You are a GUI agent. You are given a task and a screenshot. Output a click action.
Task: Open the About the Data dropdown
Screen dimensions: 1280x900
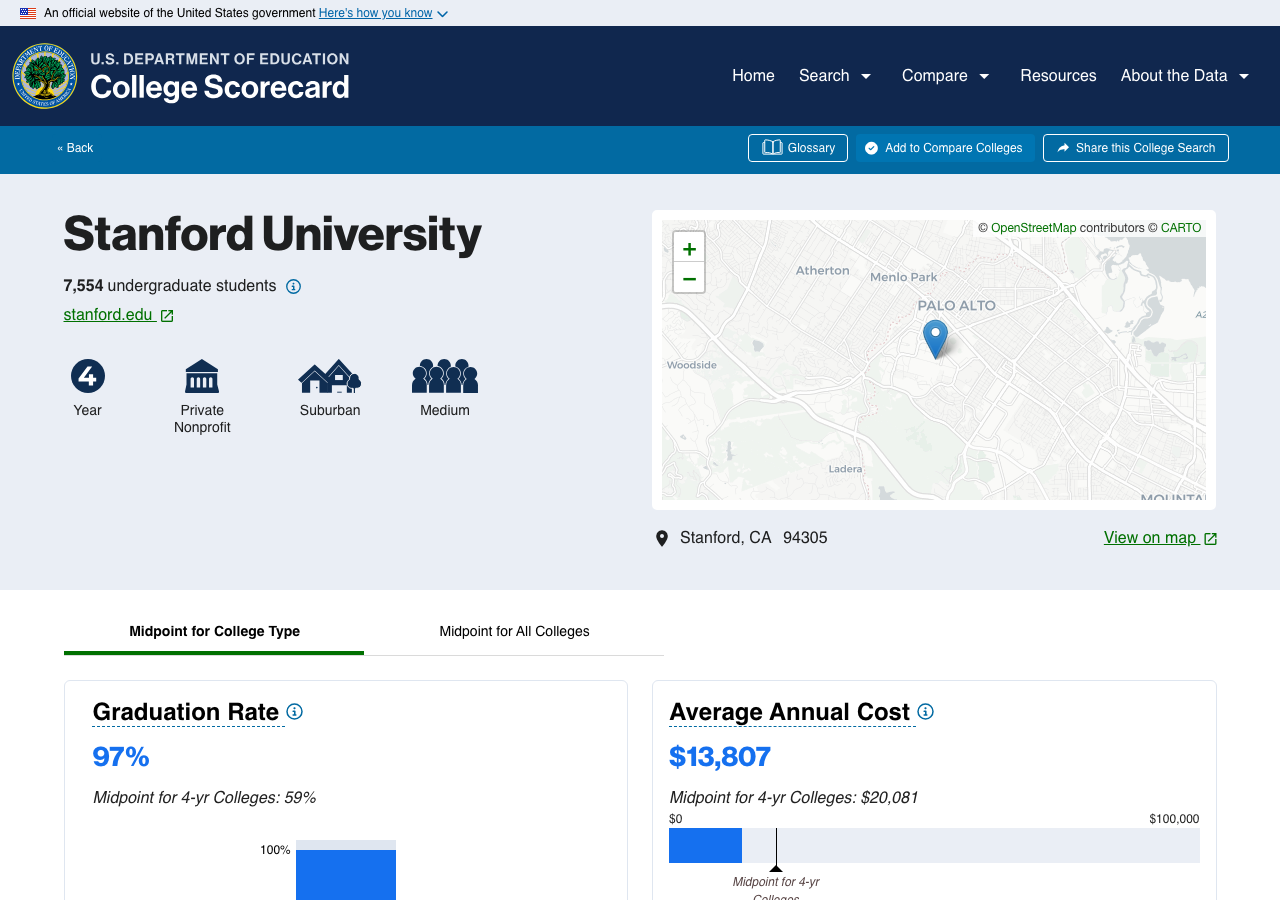click(1185, 76)
